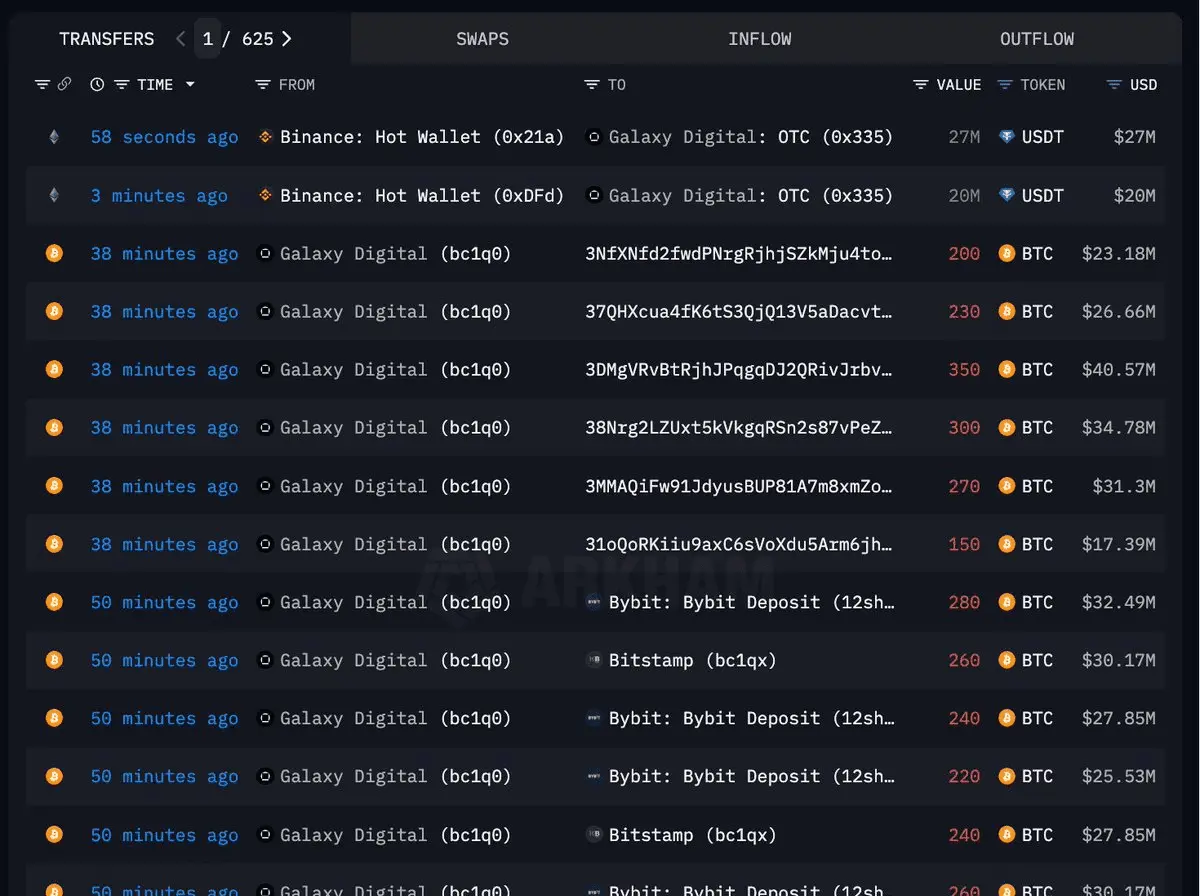Click the 20M value cell
Viewport: 1200px width, 896px height.
coord(964,195)
